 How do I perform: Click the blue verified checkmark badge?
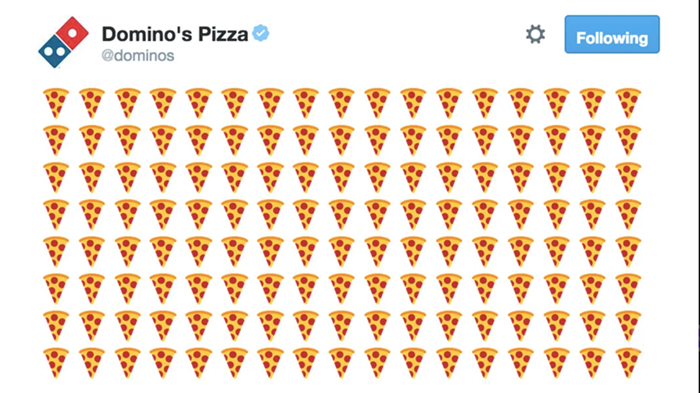click(261, 33)
